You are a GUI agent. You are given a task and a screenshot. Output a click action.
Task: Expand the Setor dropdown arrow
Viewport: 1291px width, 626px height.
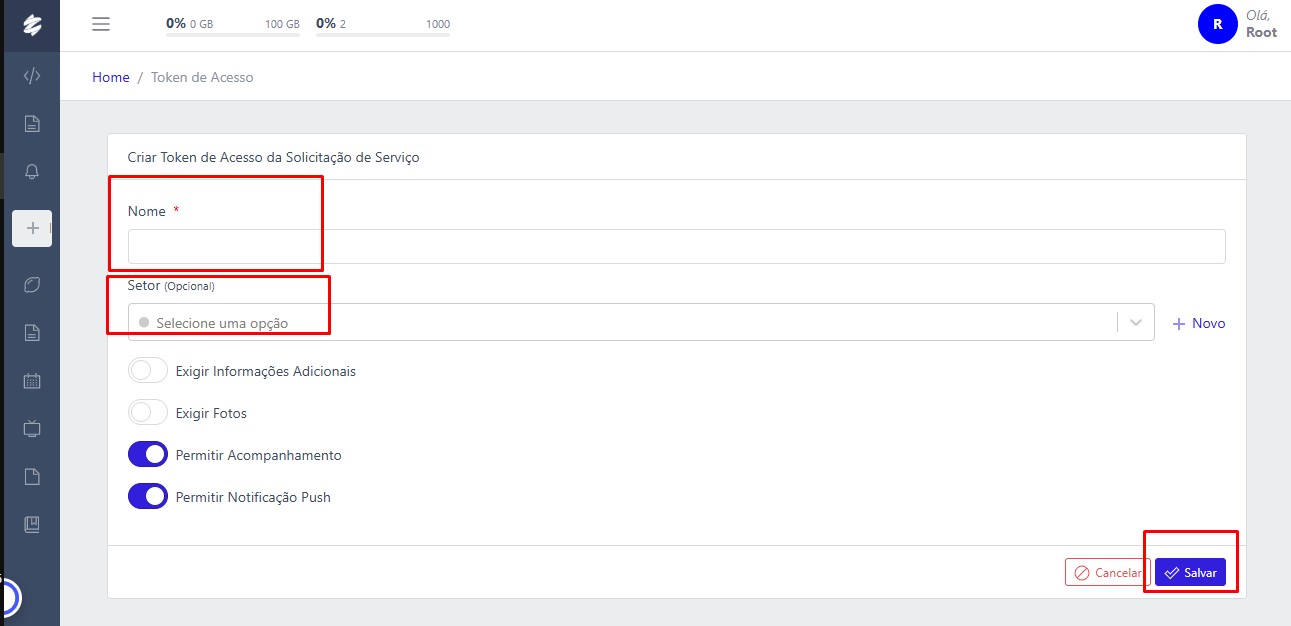pos(1136,323)
